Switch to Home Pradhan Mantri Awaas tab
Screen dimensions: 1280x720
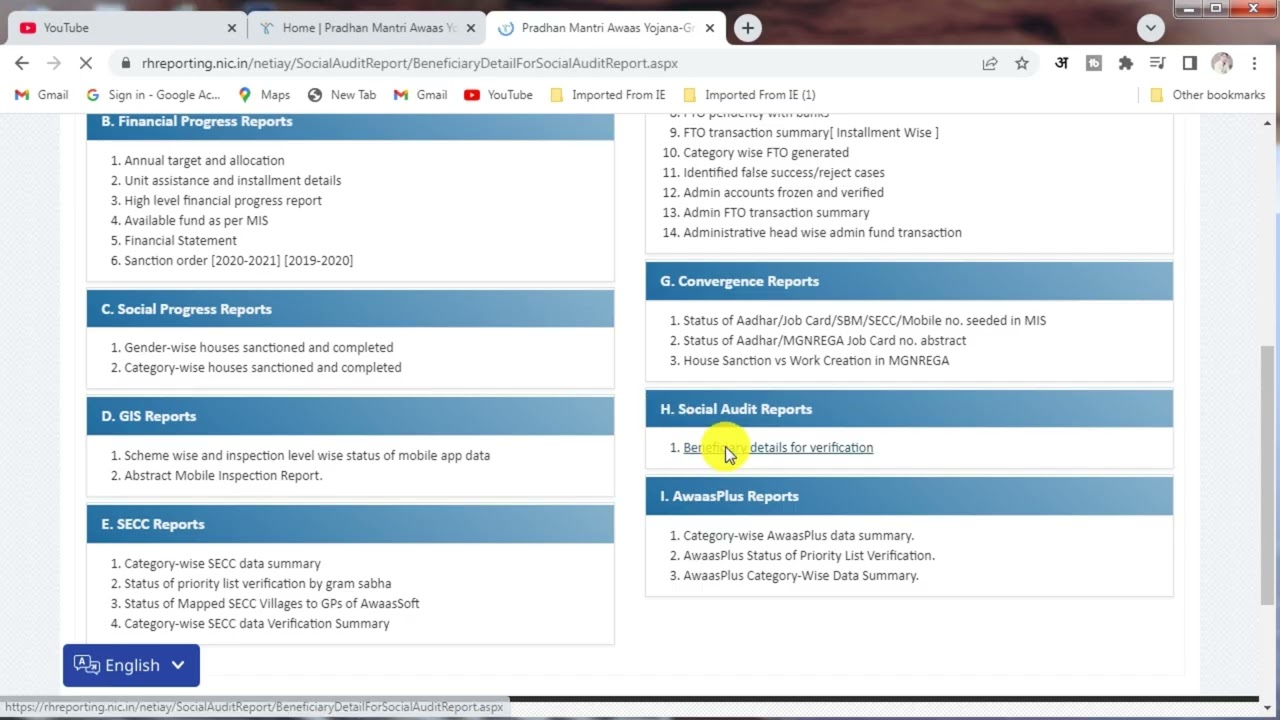coord(366,28)
